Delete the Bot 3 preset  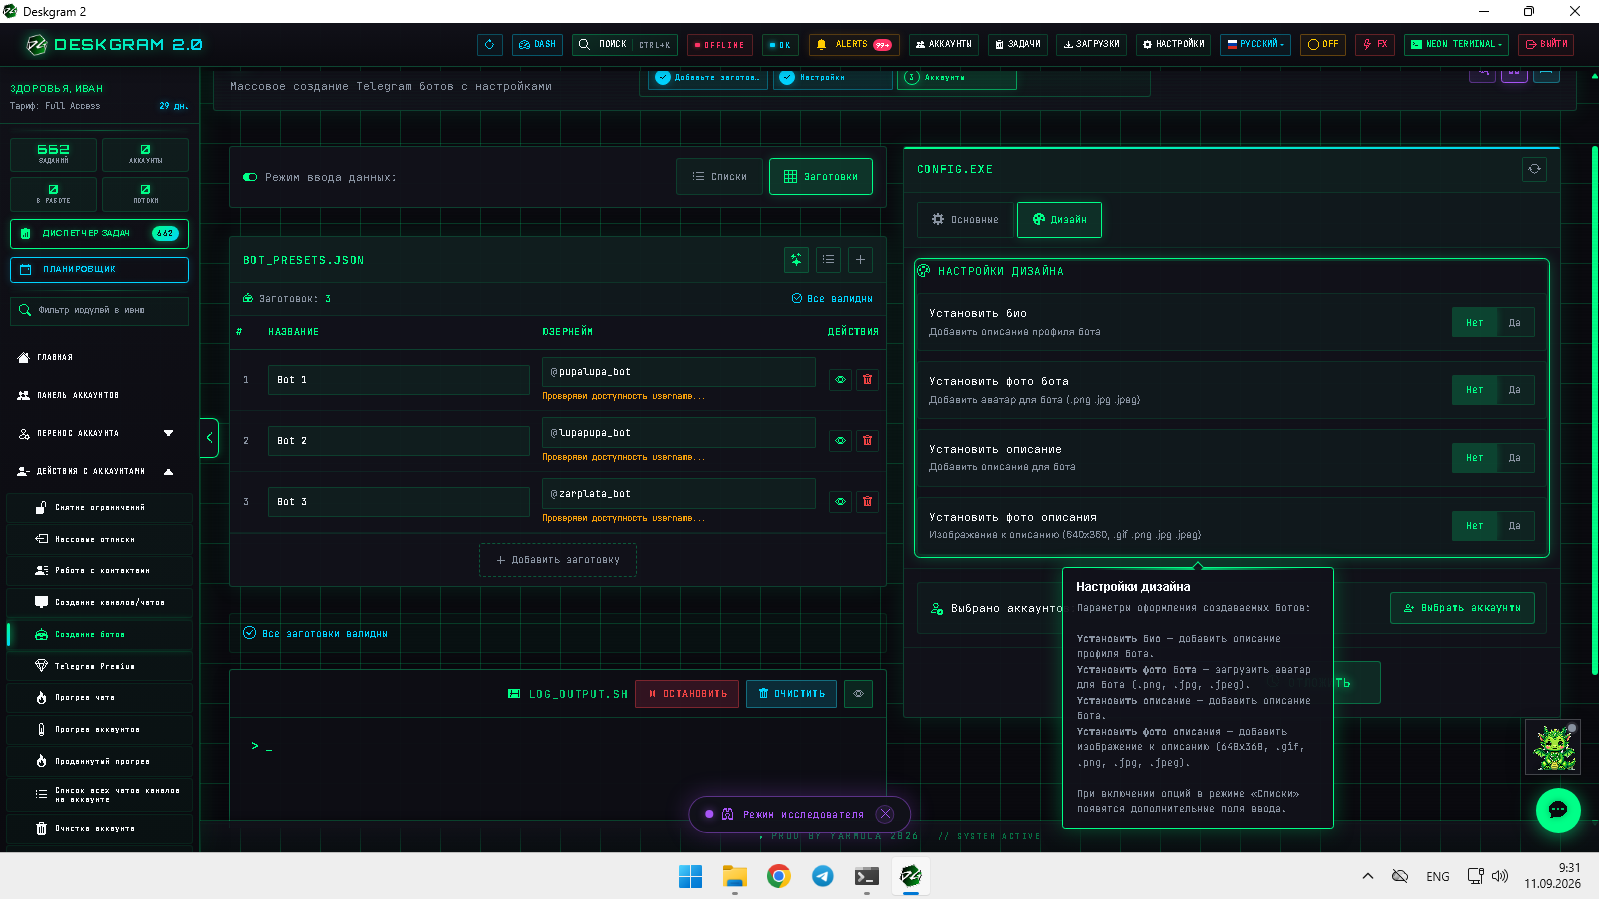[867, 502]
